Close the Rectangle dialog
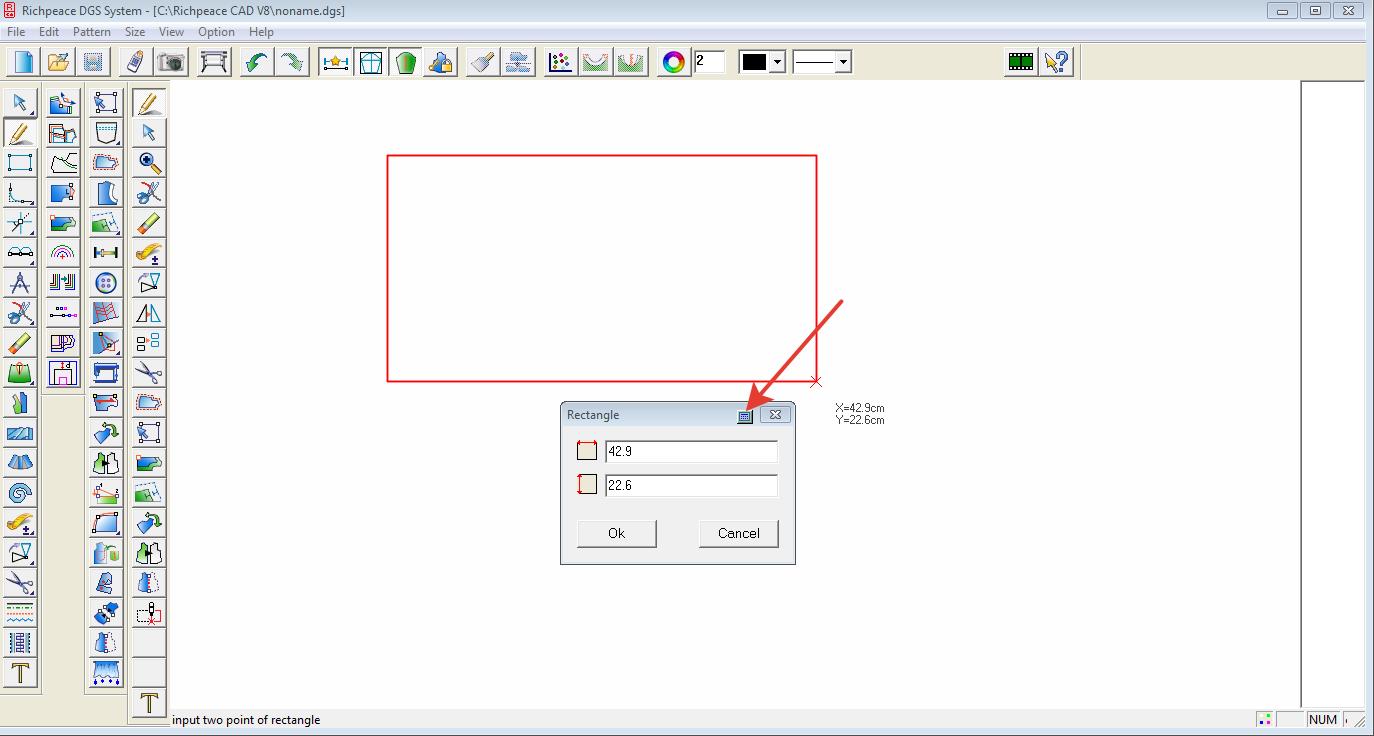This screenshot has height=736, width=1374. coord(775,415)
